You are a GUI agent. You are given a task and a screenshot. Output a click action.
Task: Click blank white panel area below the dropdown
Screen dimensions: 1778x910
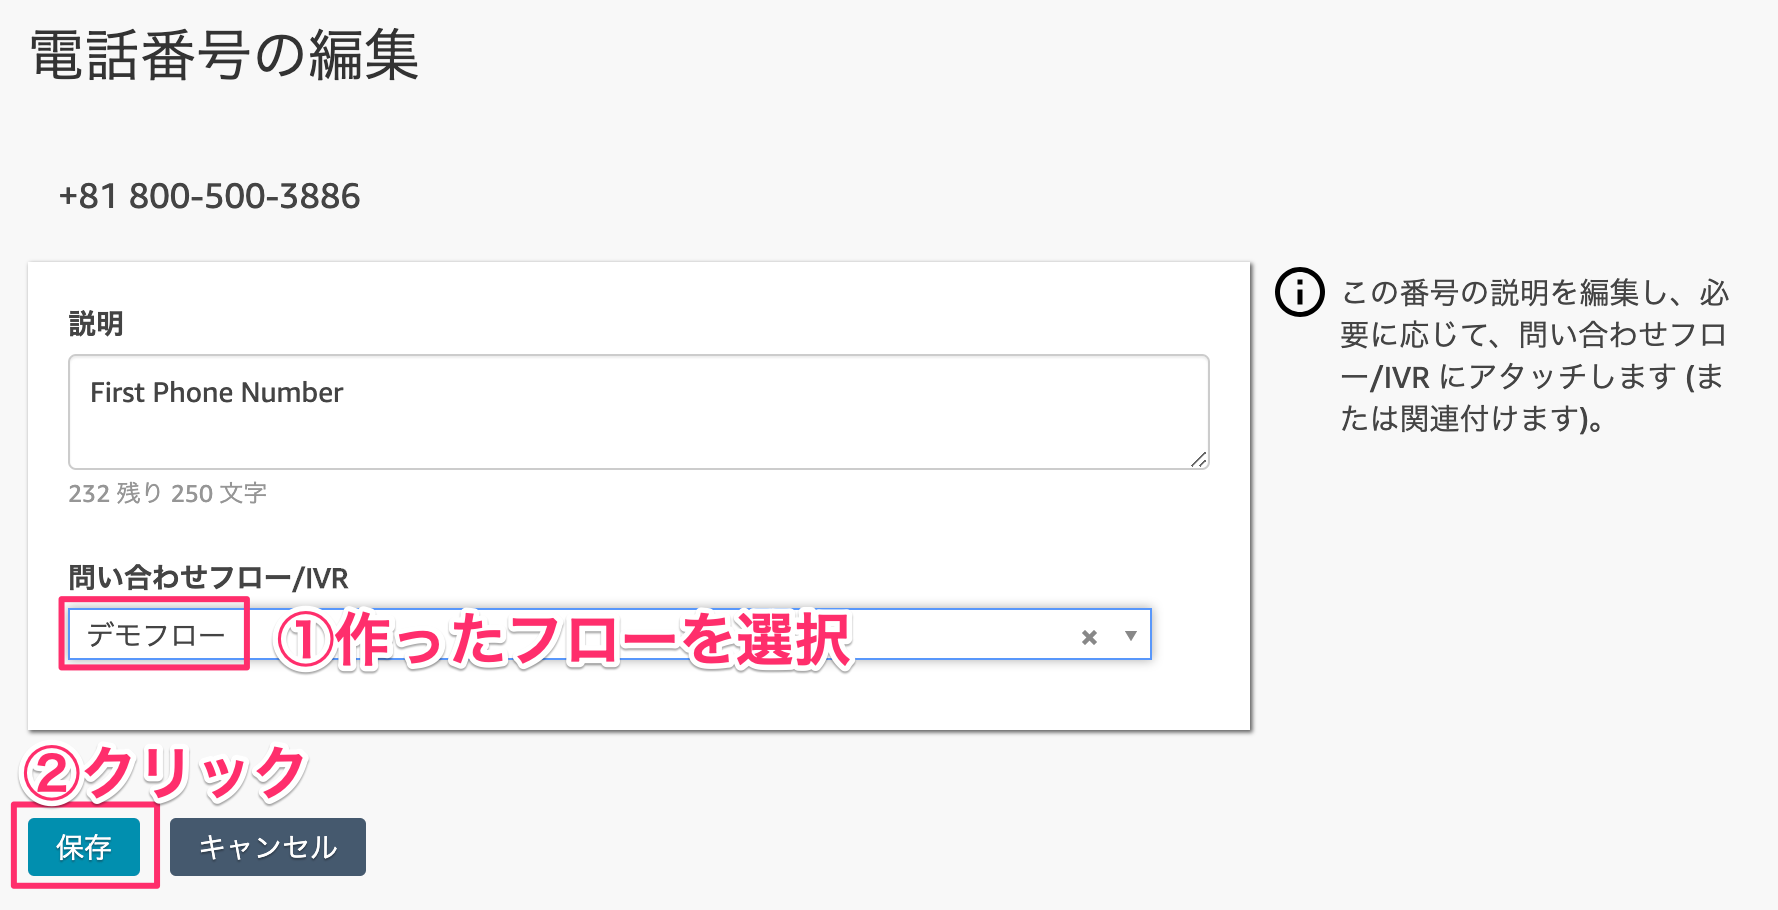pos(638,696)
